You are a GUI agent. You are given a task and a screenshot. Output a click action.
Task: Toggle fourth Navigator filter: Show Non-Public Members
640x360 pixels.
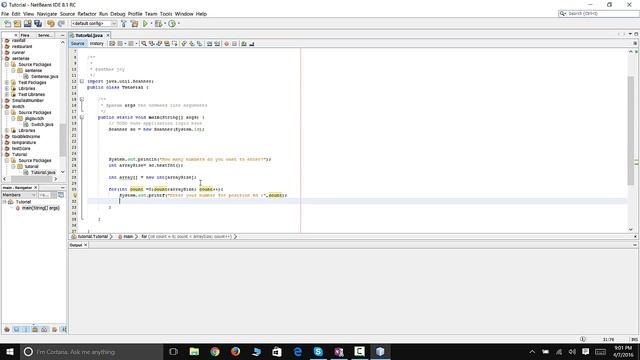35,329
